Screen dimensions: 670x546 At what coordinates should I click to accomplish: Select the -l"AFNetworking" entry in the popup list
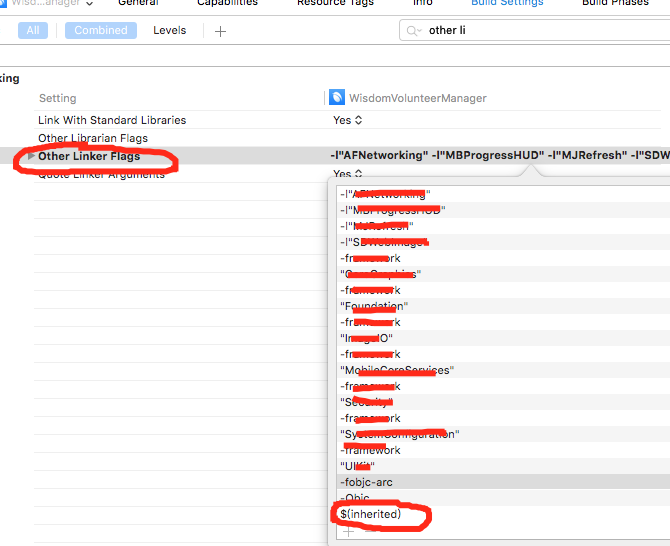coord(503,194)
